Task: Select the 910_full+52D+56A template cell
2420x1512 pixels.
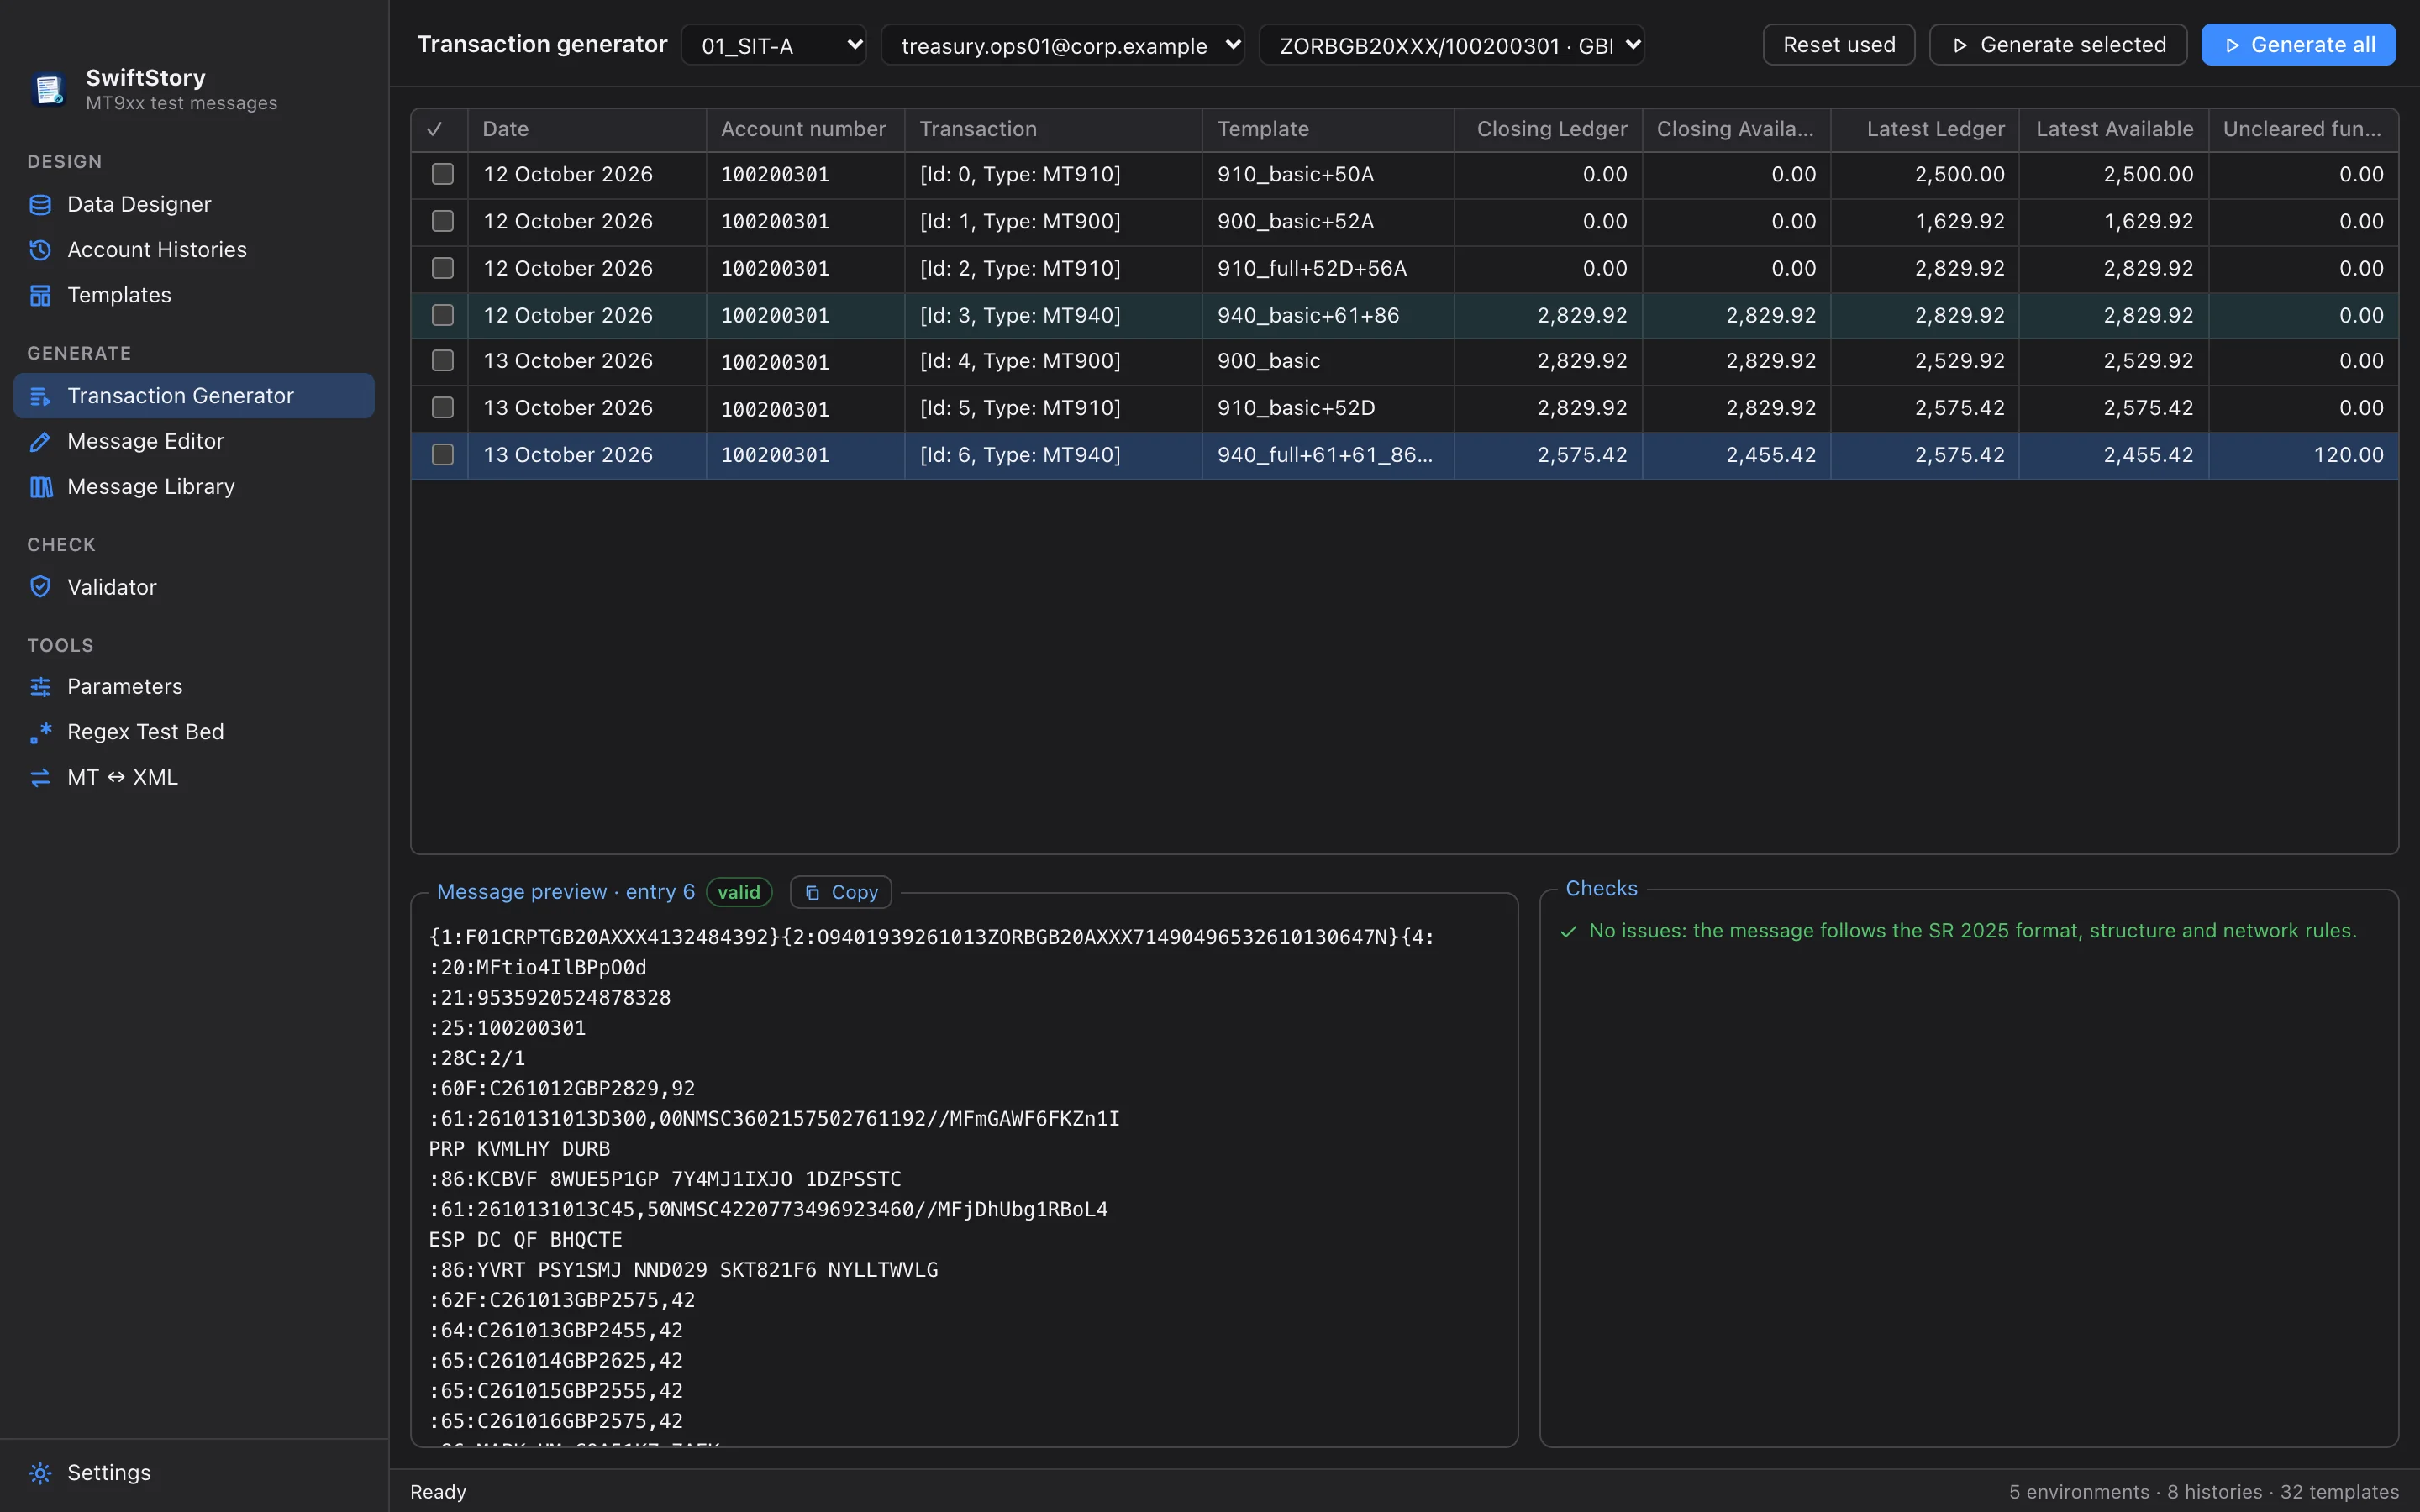Action: click(1327, 268)
